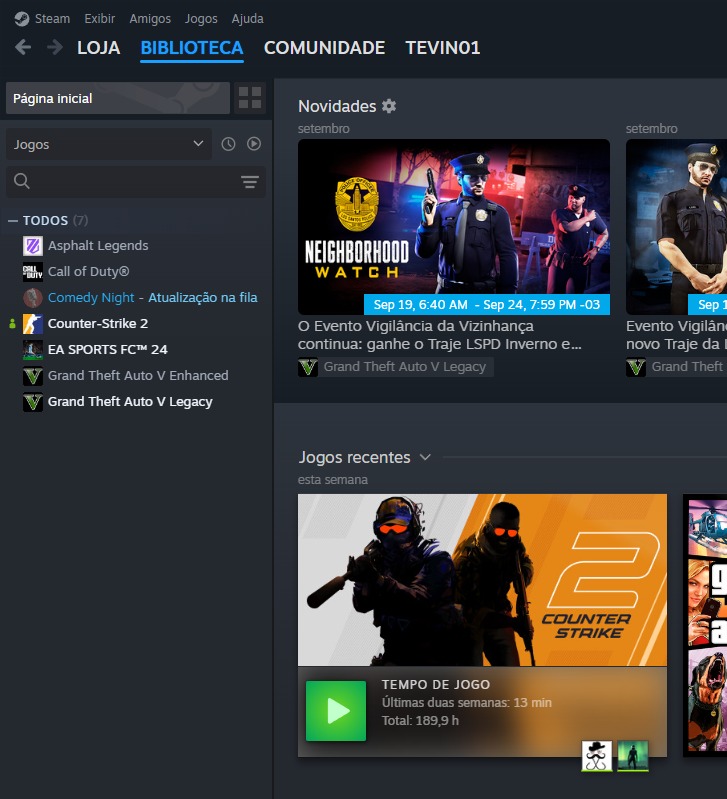Open the TEVIN01 profile tab
The height and width of the screenshot is (799, 727).
pyautogui.click(x=443, y=48)
